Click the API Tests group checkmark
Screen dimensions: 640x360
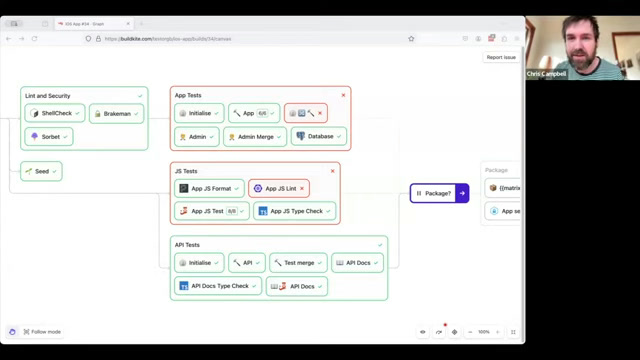[x=380, y=245]
